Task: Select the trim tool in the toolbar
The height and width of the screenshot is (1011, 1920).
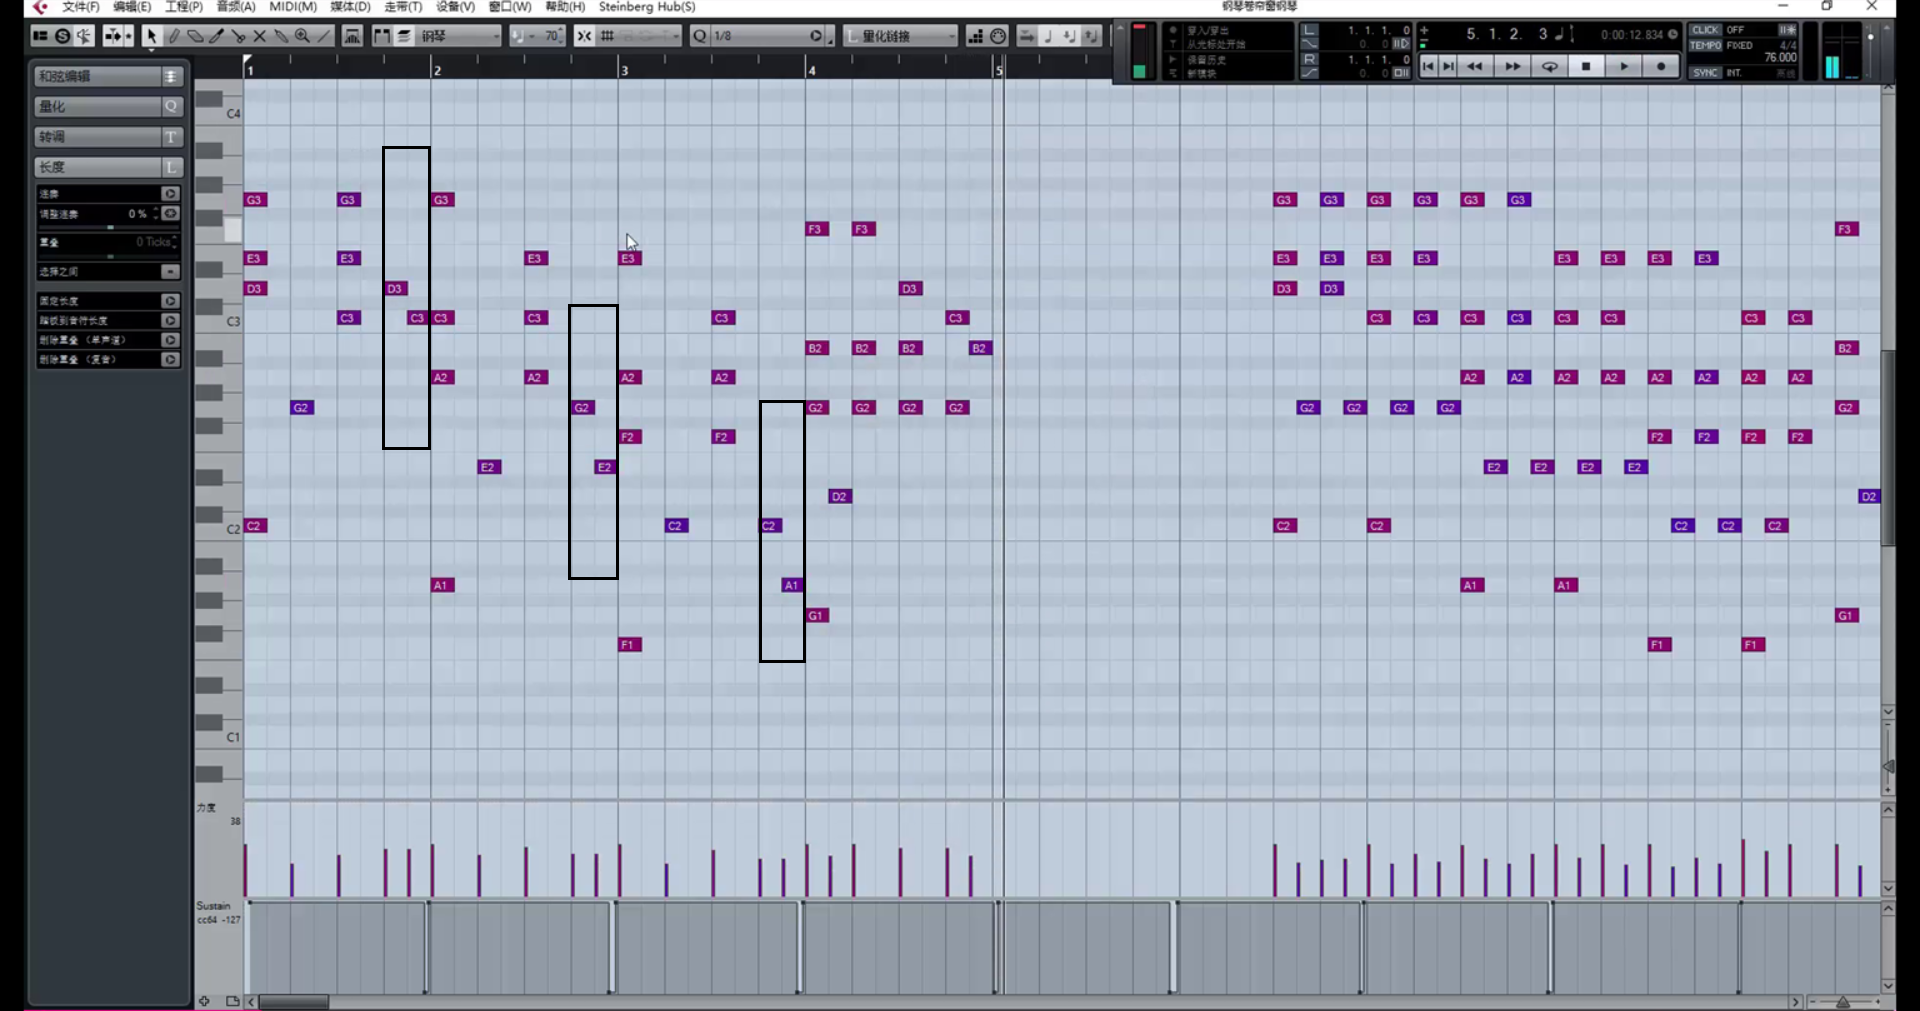Action: (216, 36)
